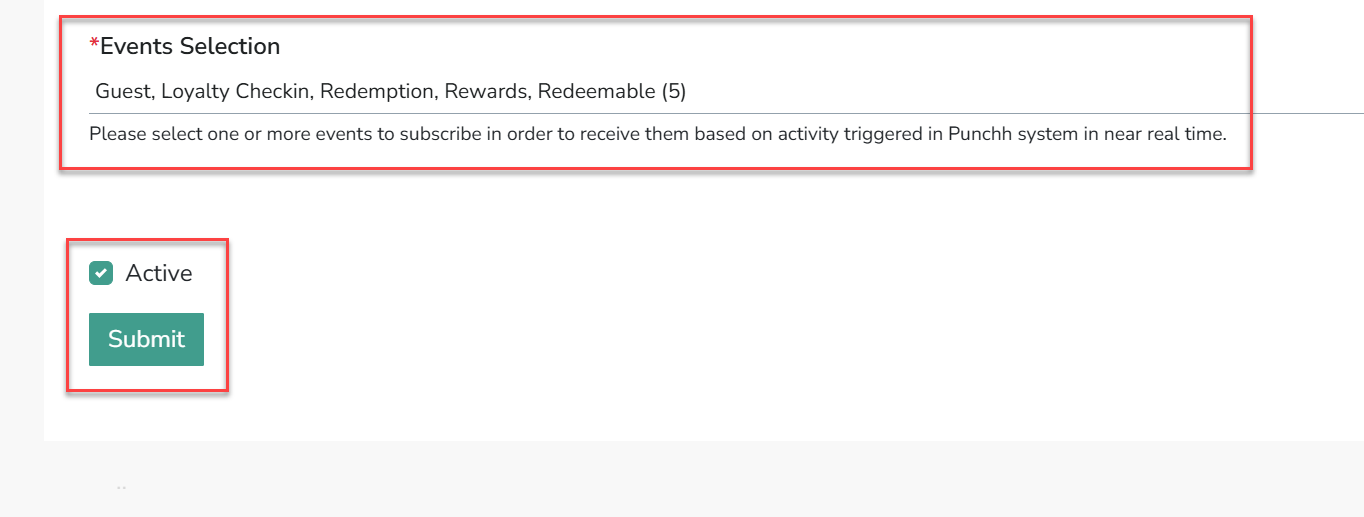
Task: Click the gray footer area below form
Action: pos(700,479)
